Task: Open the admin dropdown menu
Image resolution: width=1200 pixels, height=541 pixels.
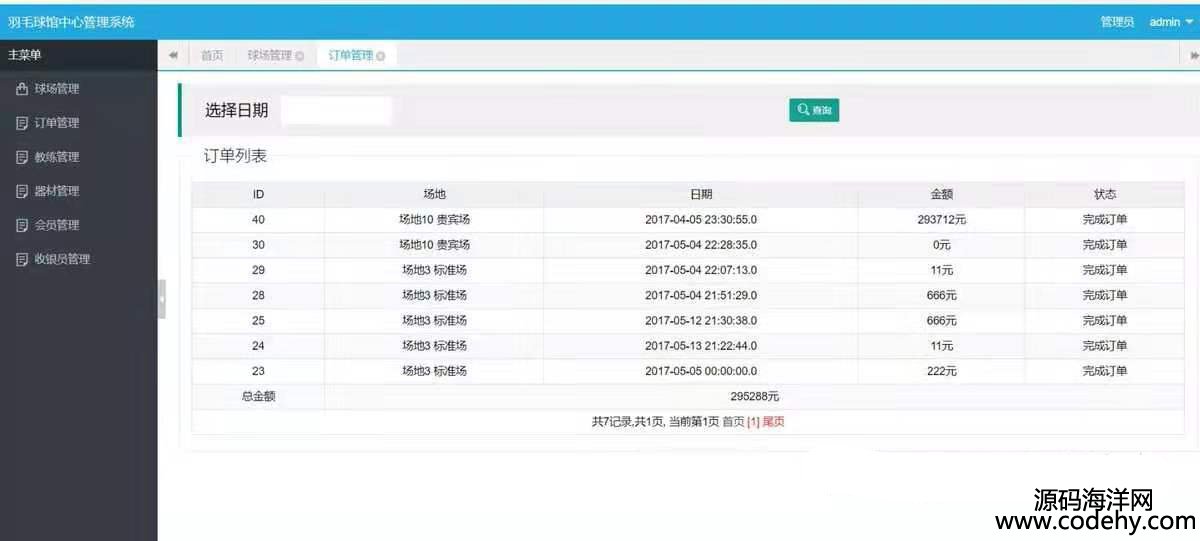Action: 1171,22
